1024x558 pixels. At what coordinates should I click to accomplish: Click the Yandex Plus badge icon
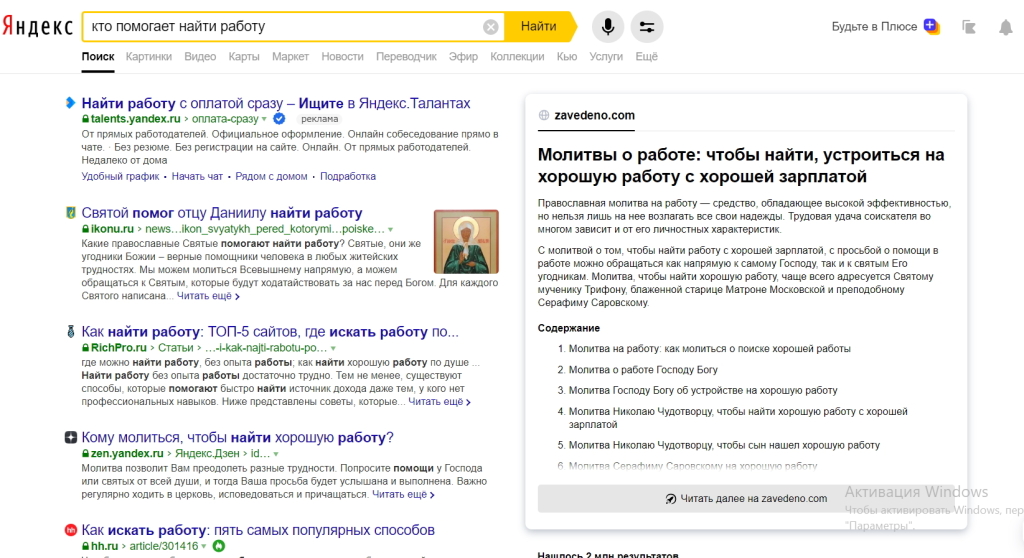pos(931,27)
